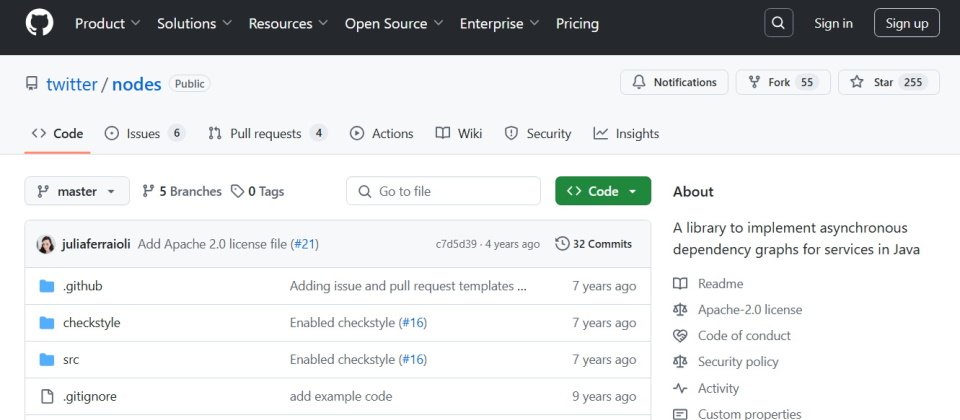960x420 pixels.
Task: Click the commits history clock icon
Action: tap(562, 244)
